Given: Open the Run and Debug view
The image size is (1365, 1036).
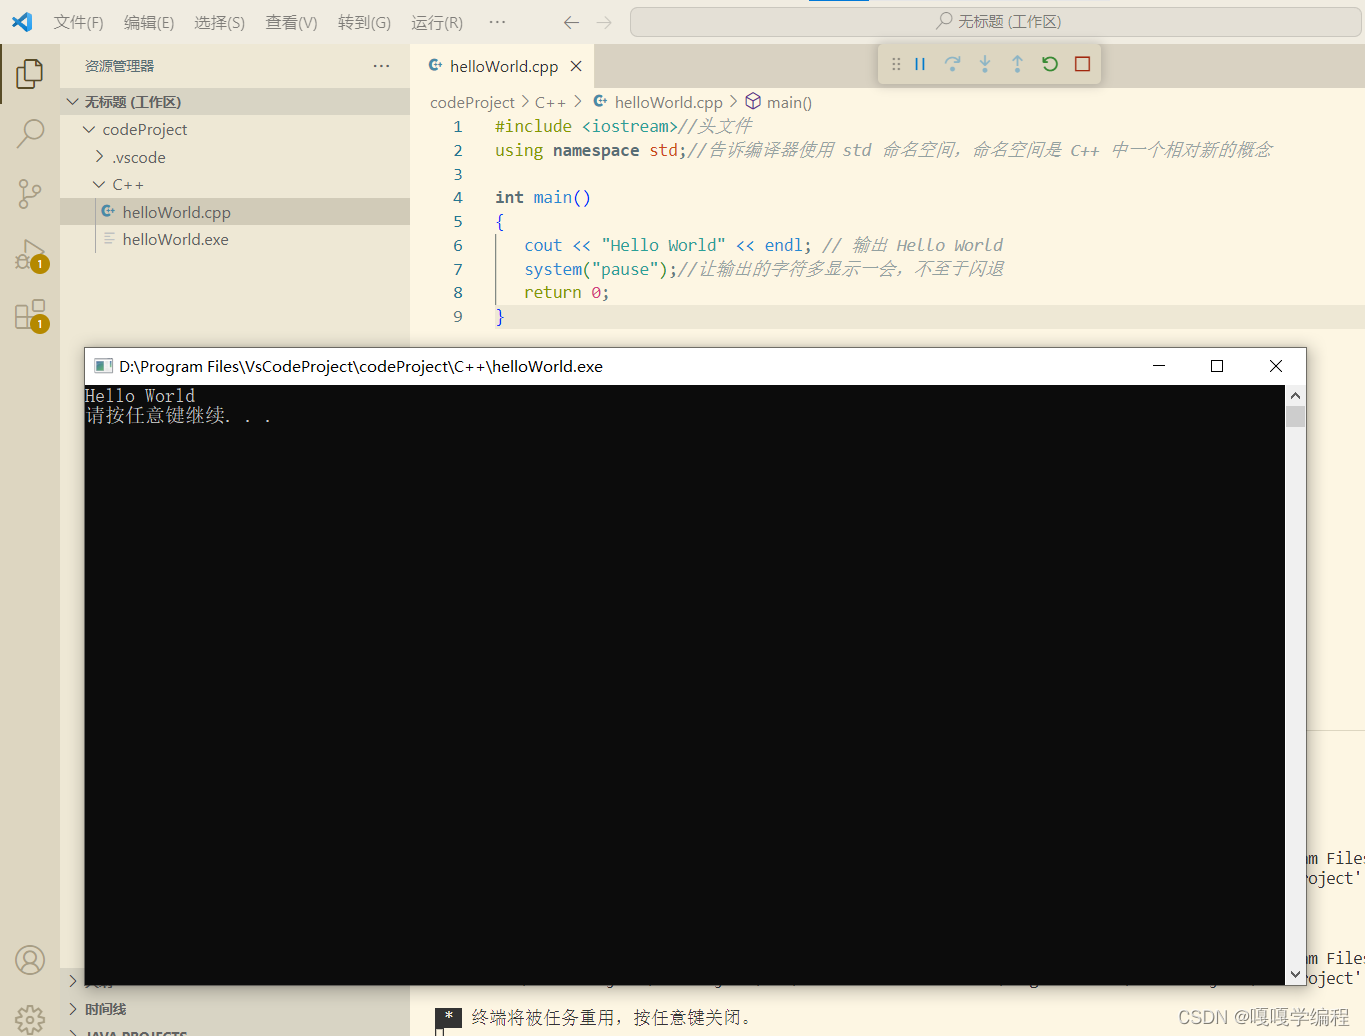Looking at the screenshot, I should click(30, 255).
